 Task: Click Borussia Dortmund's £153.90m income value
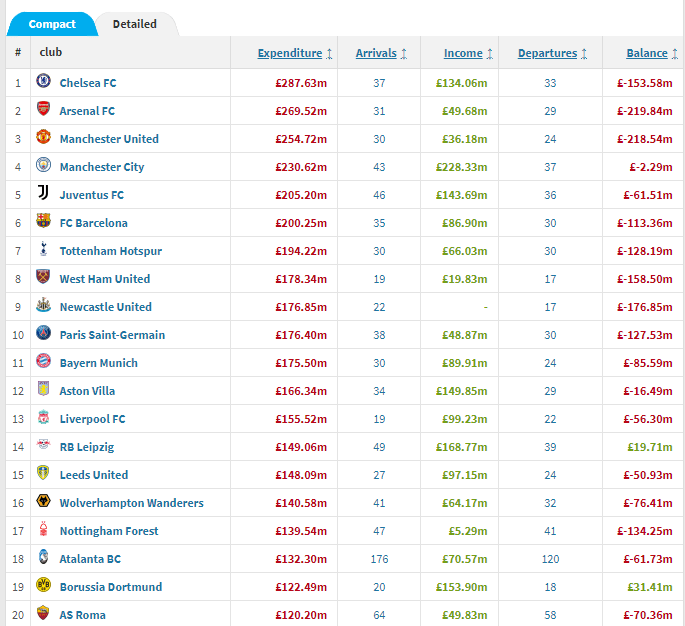point(461,587)
